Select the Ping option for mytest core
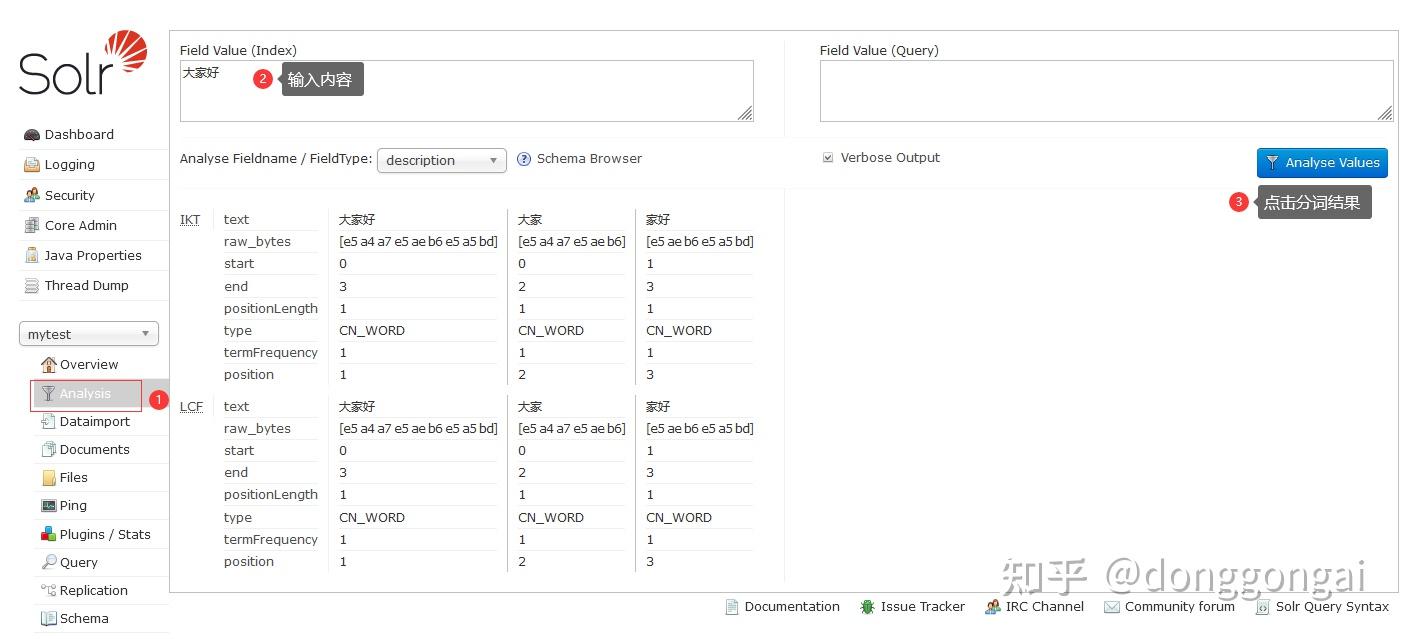Viewport: 1401px width, 639px height. pos(72,505)
